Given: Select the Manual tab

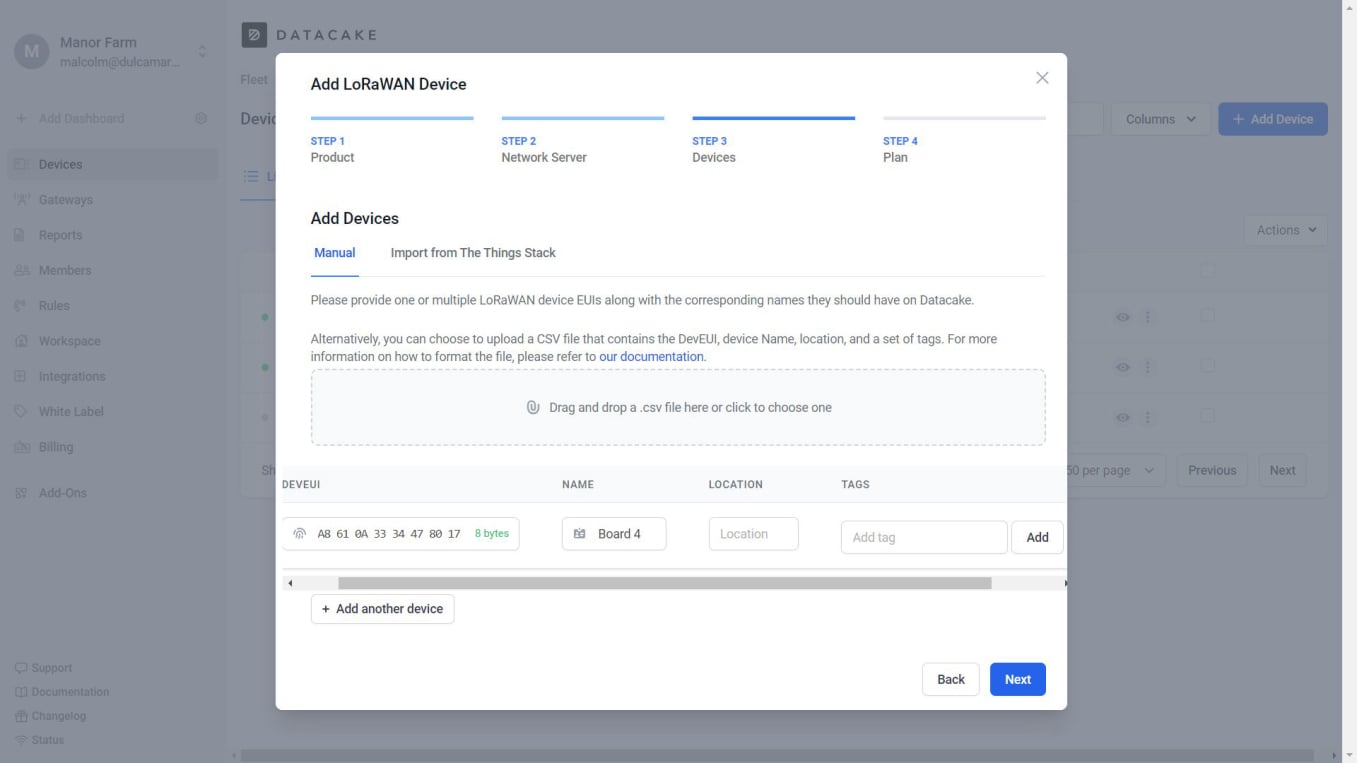Looking at the screenshot, I should pyautogui.click(x=334, y=253).
